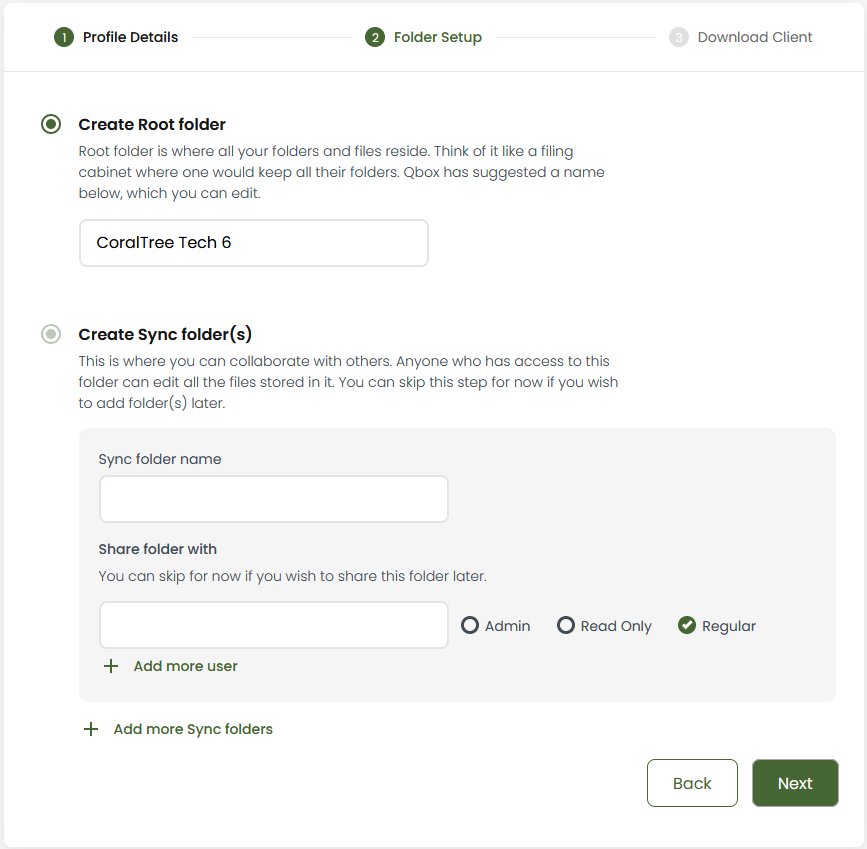Go to the Profile Details step
The image size is (867, 849).
130,37
